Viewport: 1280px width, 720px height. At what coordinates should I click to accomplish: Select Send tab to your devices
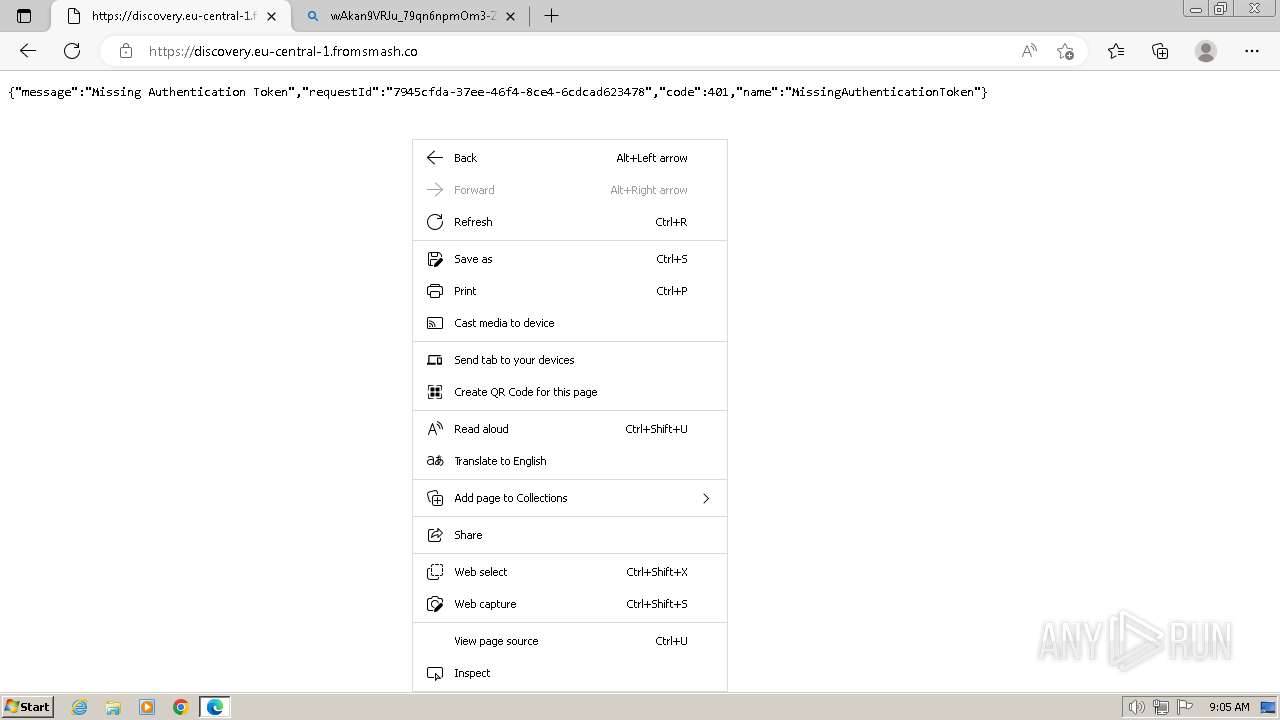[570, 360]
